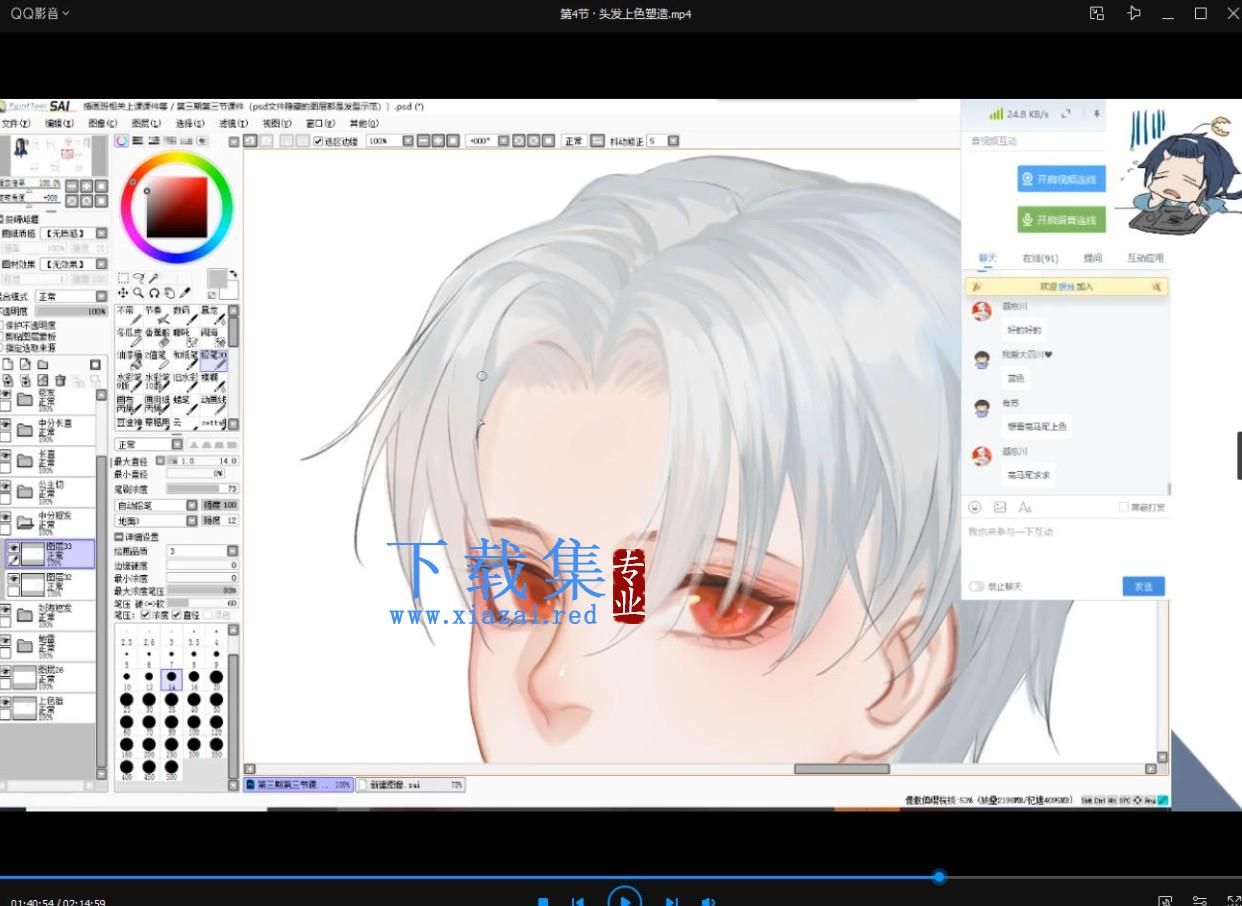The width and height of the screenshot is (1242, 906).
Task: Click the canvas horizontal scrollbar
Action: [841, 769]
